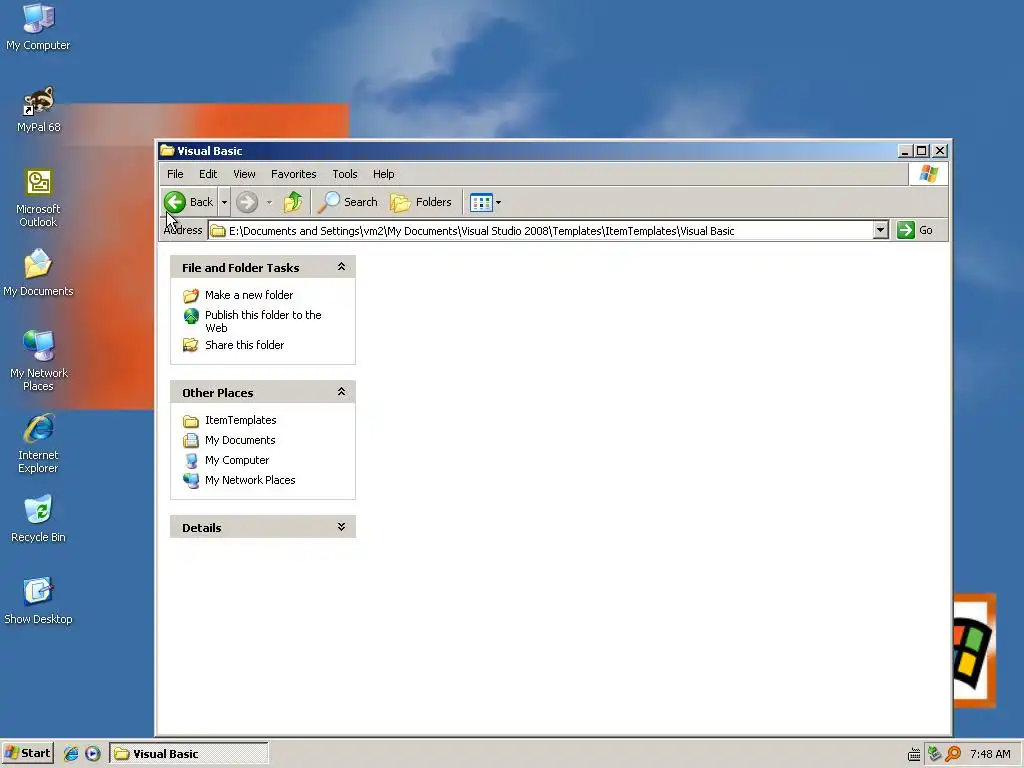Open the View menu
Screen dimensions: 1024x768
click(x=244, y=174)
